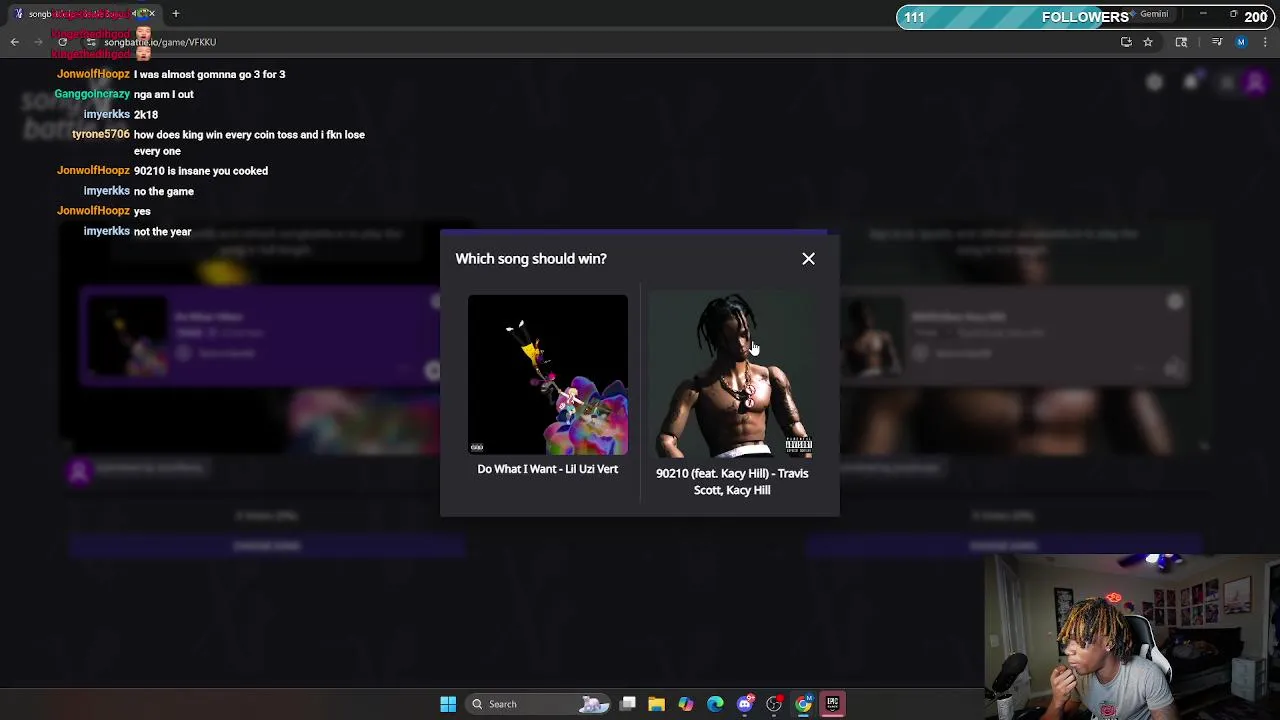Open OBS Studio from the taskbar
Screen dimensions: 1280x720
(x=774, y=704)
